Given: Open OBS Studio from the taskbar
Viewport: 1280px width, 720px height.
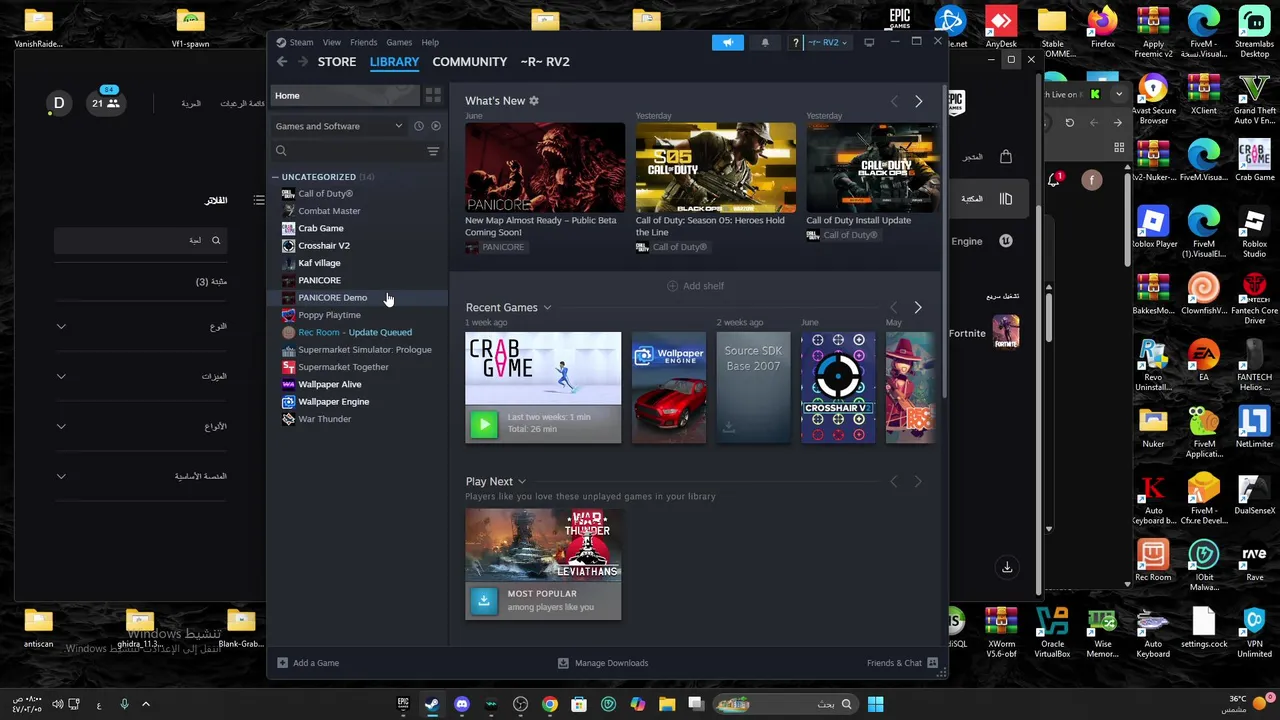Looking at the screenshot, I should (520, 704).
